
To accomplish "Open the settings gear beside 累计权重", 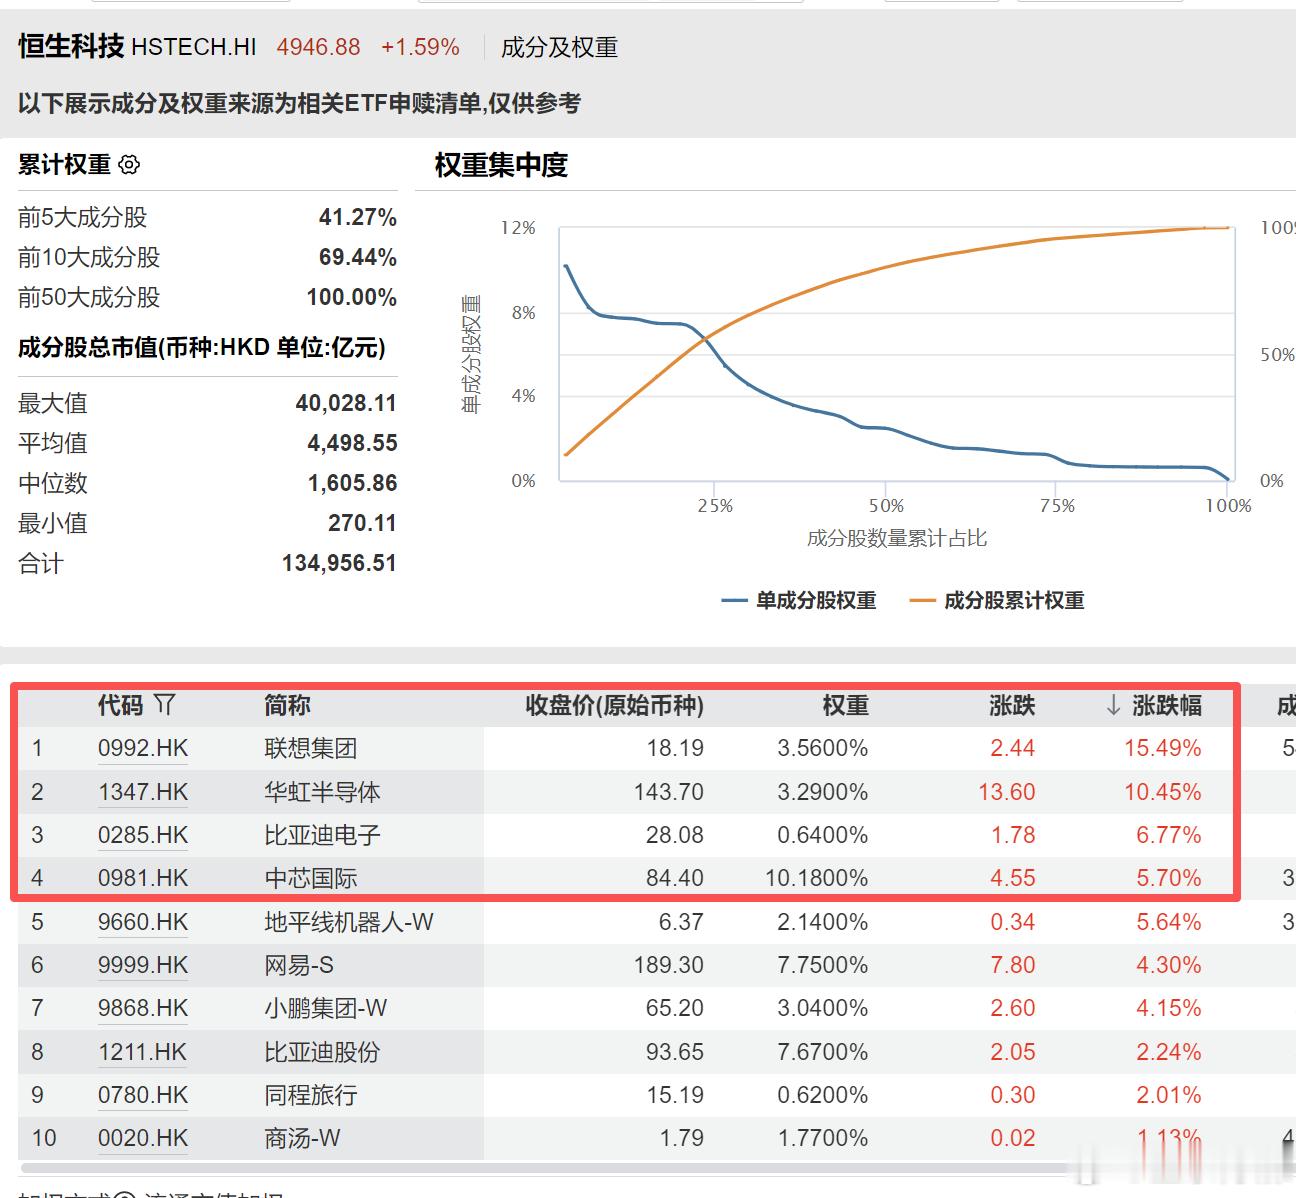I will tap(129, 165).
